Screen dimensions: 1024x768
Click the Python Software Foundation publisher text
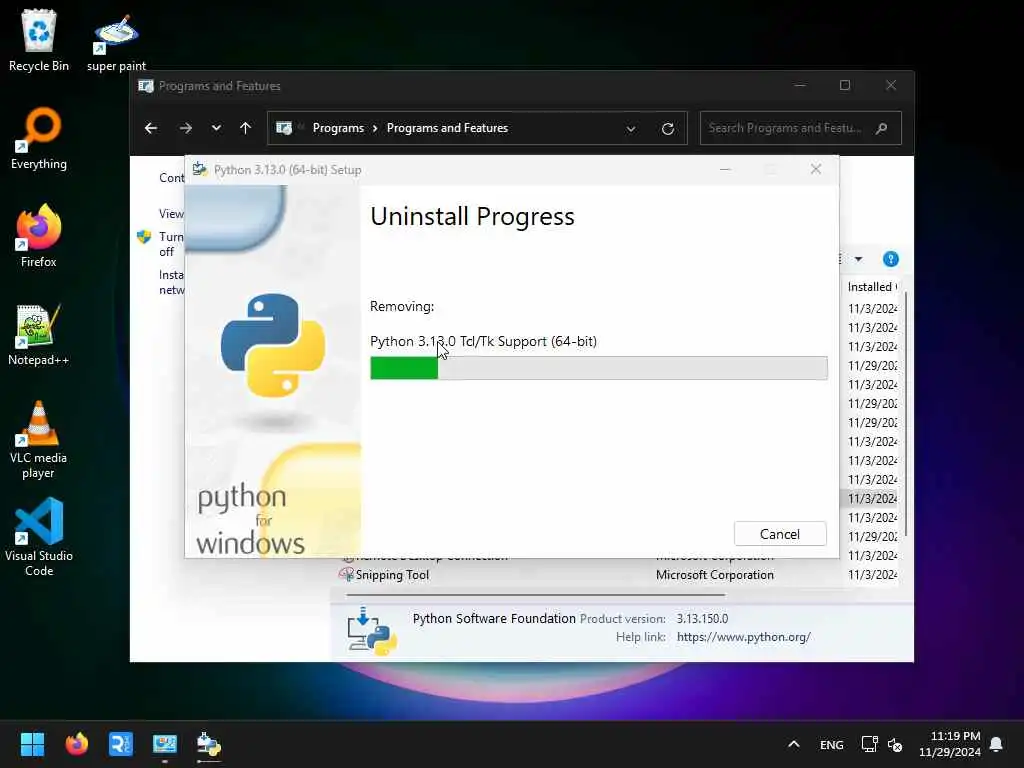pos(494,618)
